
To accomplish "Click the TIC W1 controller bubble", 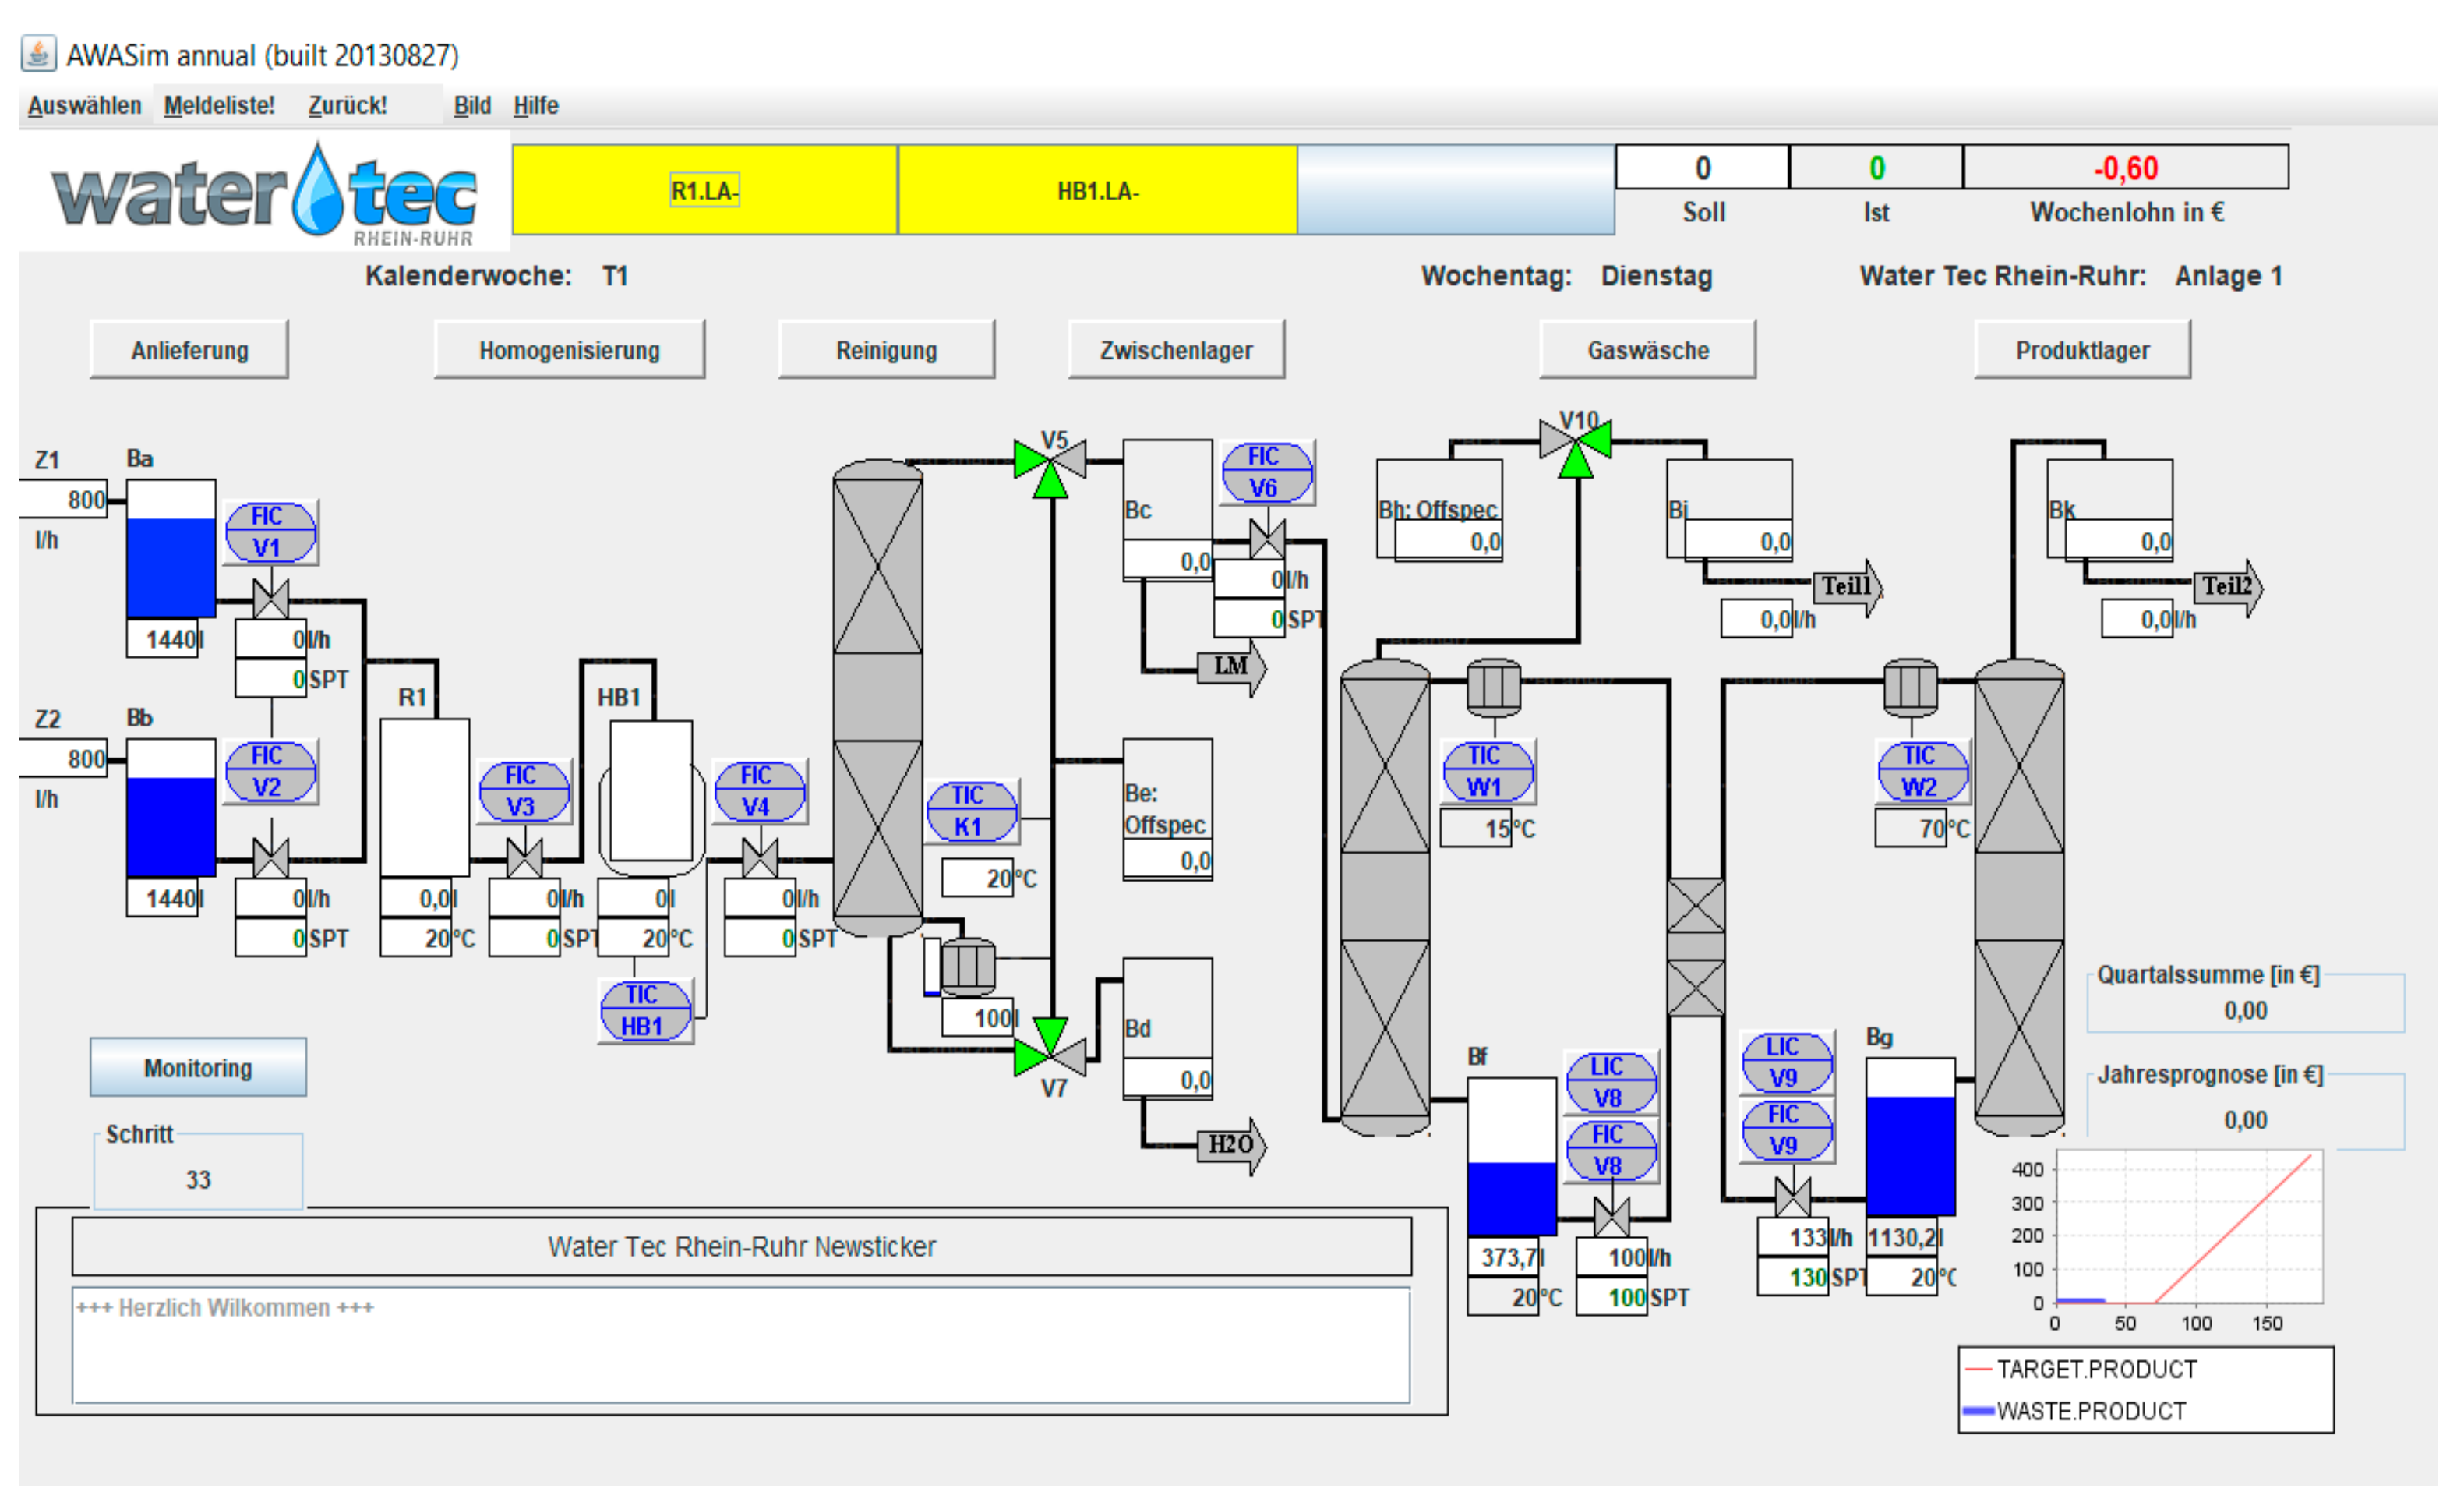I will pyautogui.click(x=1487, y=771).
